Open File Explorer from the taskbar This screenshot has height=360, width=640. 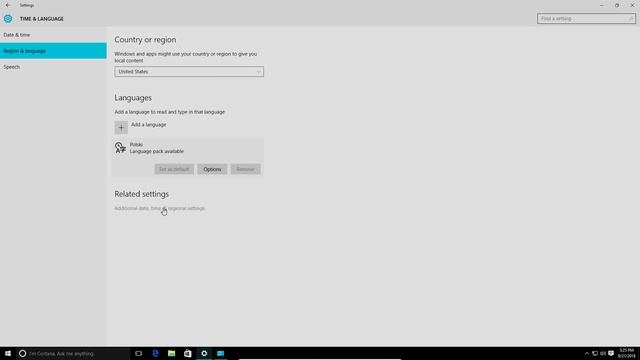coord(171,353)
